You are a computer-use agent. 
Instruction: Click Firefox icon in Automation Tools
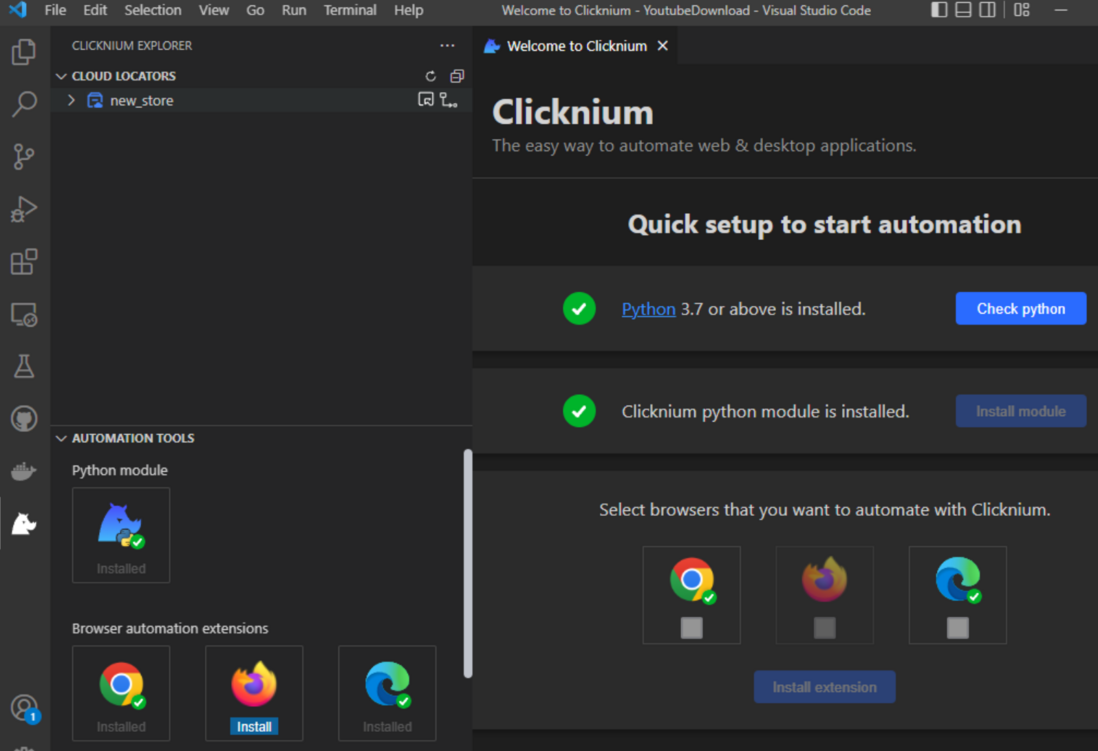pos(254,684)
